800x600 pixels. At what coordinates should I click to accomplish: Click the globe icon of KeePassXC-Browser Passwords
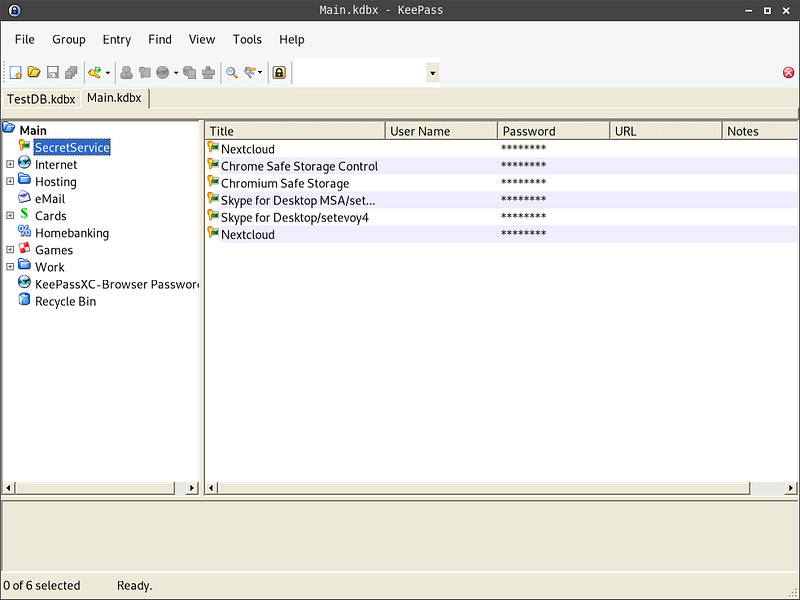click(24, 282)
